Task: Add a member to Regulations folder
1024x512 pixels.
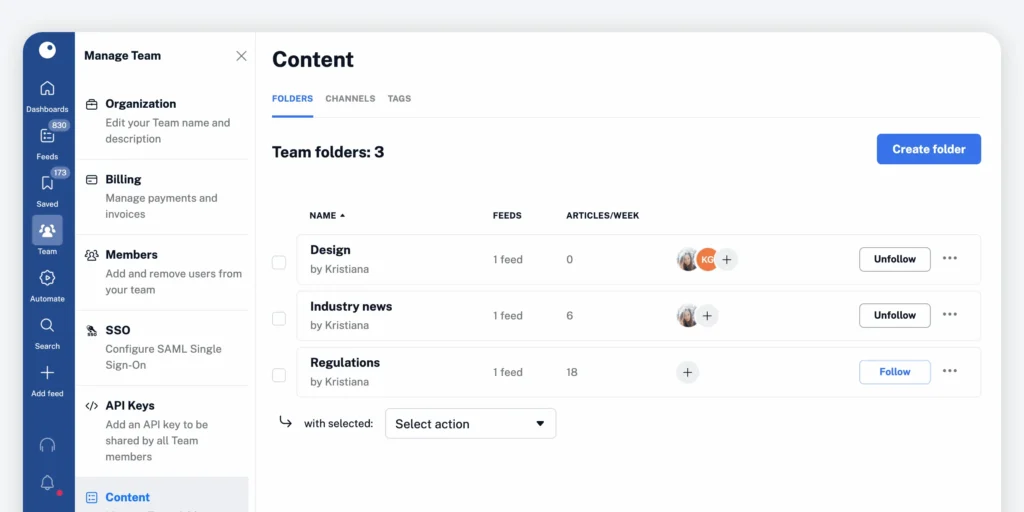Action: point(687,372)
